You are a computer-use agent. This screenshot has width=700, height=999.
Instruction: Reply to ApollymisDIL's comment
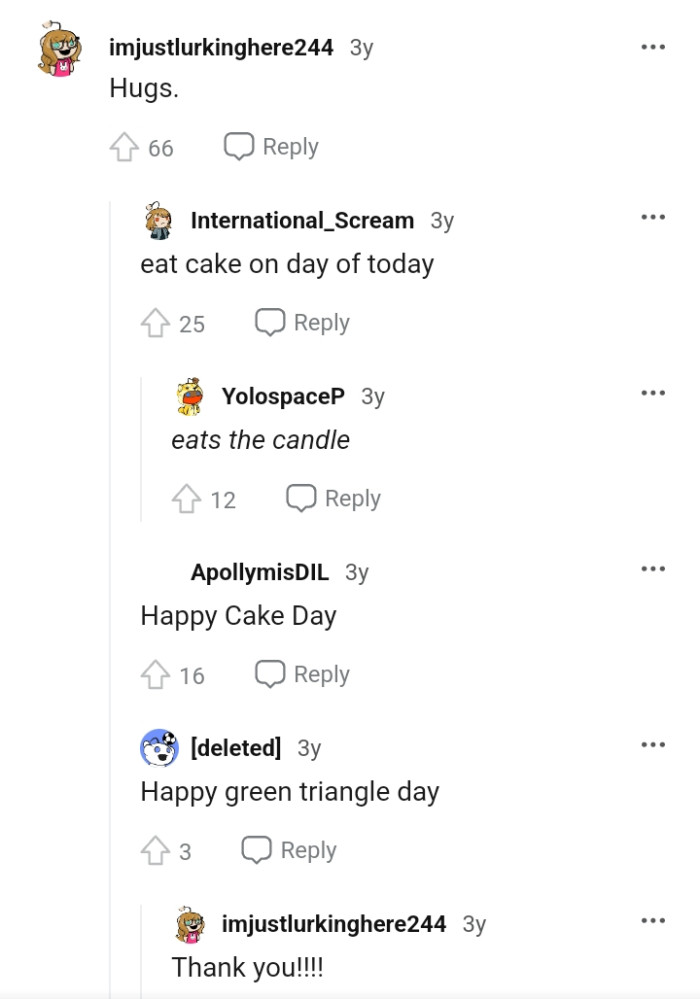point(302,674)
